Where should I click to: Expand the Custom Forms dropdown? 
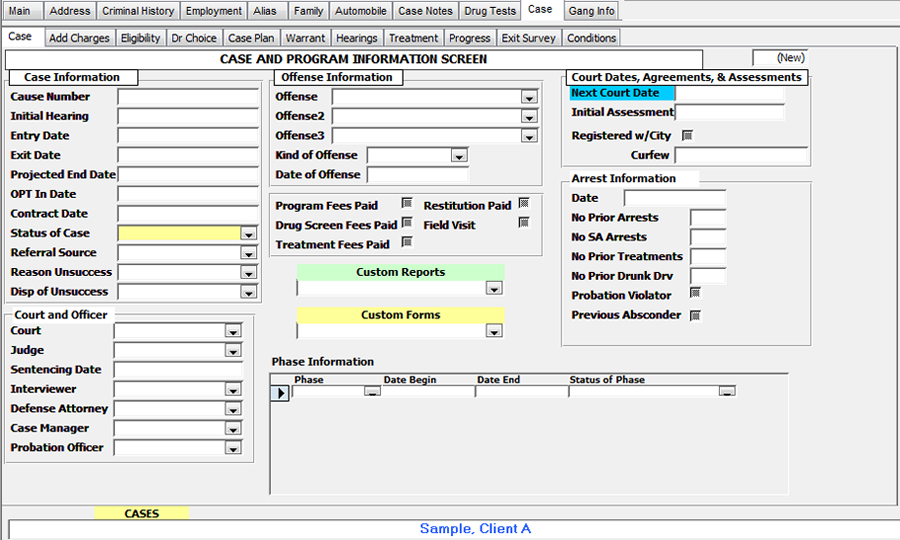(493, 331)
